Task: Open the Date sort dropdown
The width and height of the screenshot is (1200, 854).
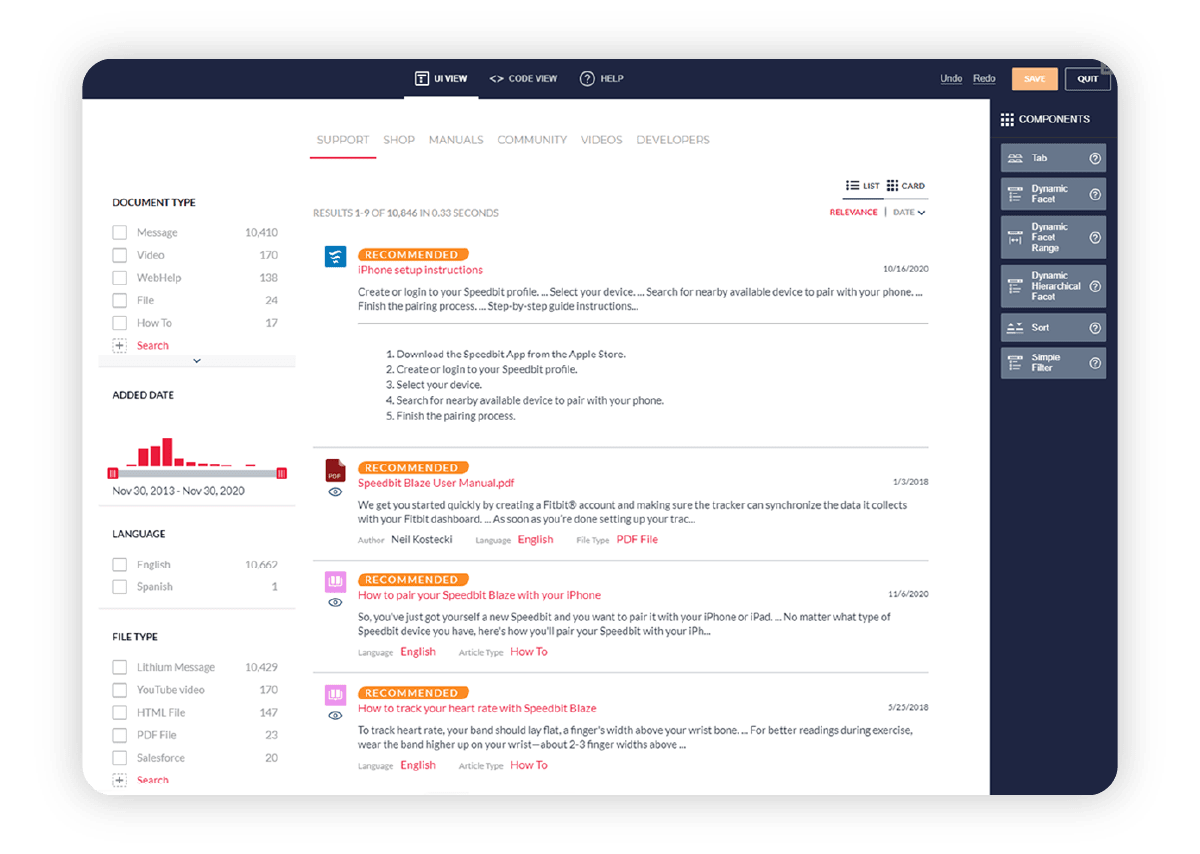Action: 908,212
